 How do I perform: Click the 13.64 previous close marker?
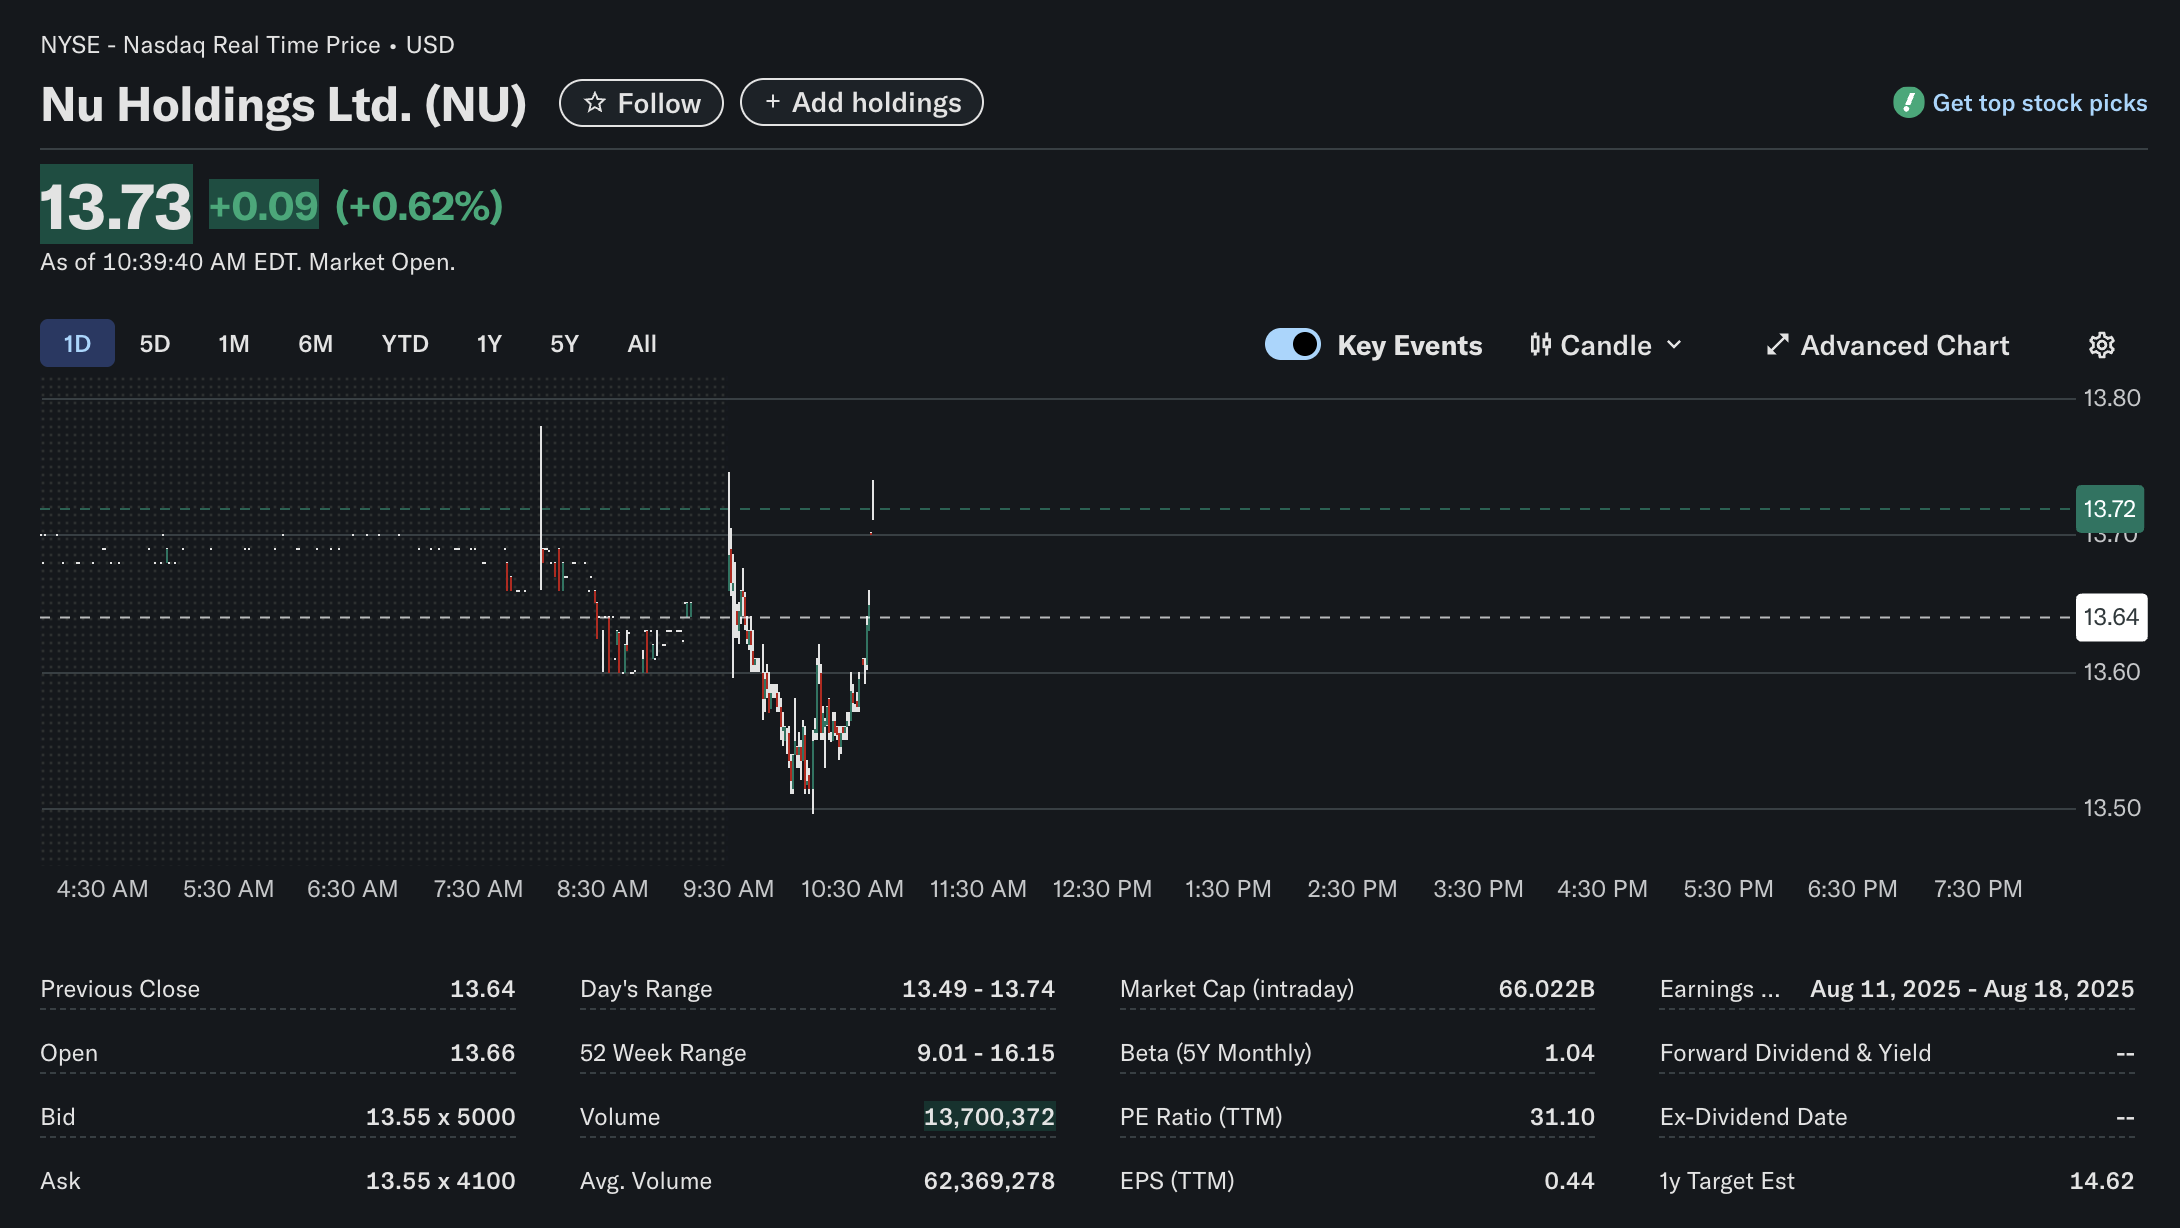coord(2111,617)
